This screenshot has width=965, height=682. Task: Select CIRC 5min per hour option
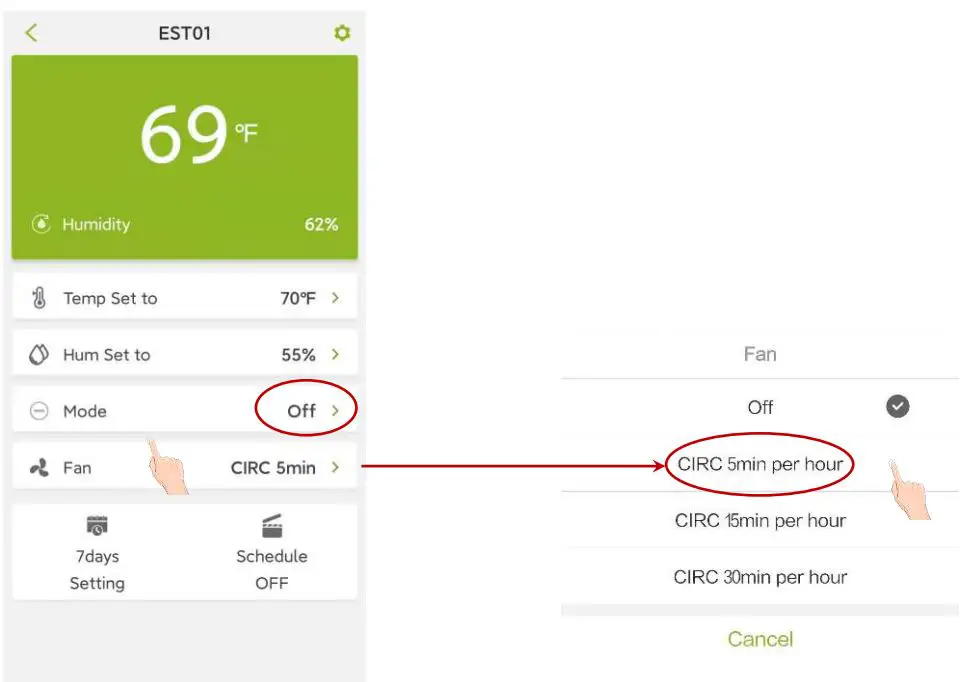point(761,463)
